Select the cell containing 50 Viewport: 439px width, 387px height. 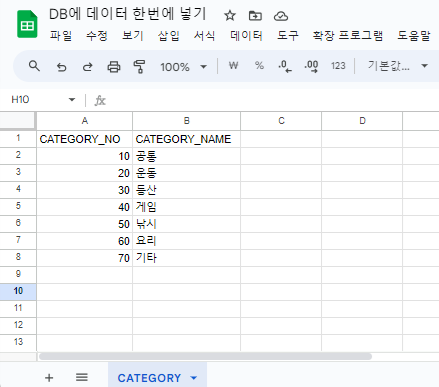[x=85, y=224]
